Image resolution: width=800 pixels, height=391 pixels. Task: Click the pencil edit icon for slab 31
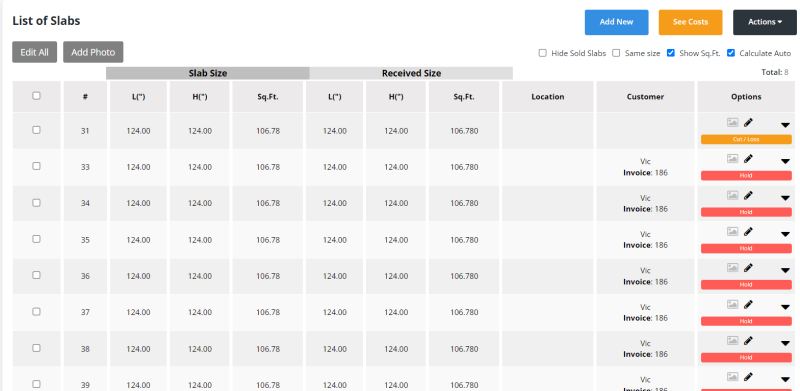tap(748, 123)
